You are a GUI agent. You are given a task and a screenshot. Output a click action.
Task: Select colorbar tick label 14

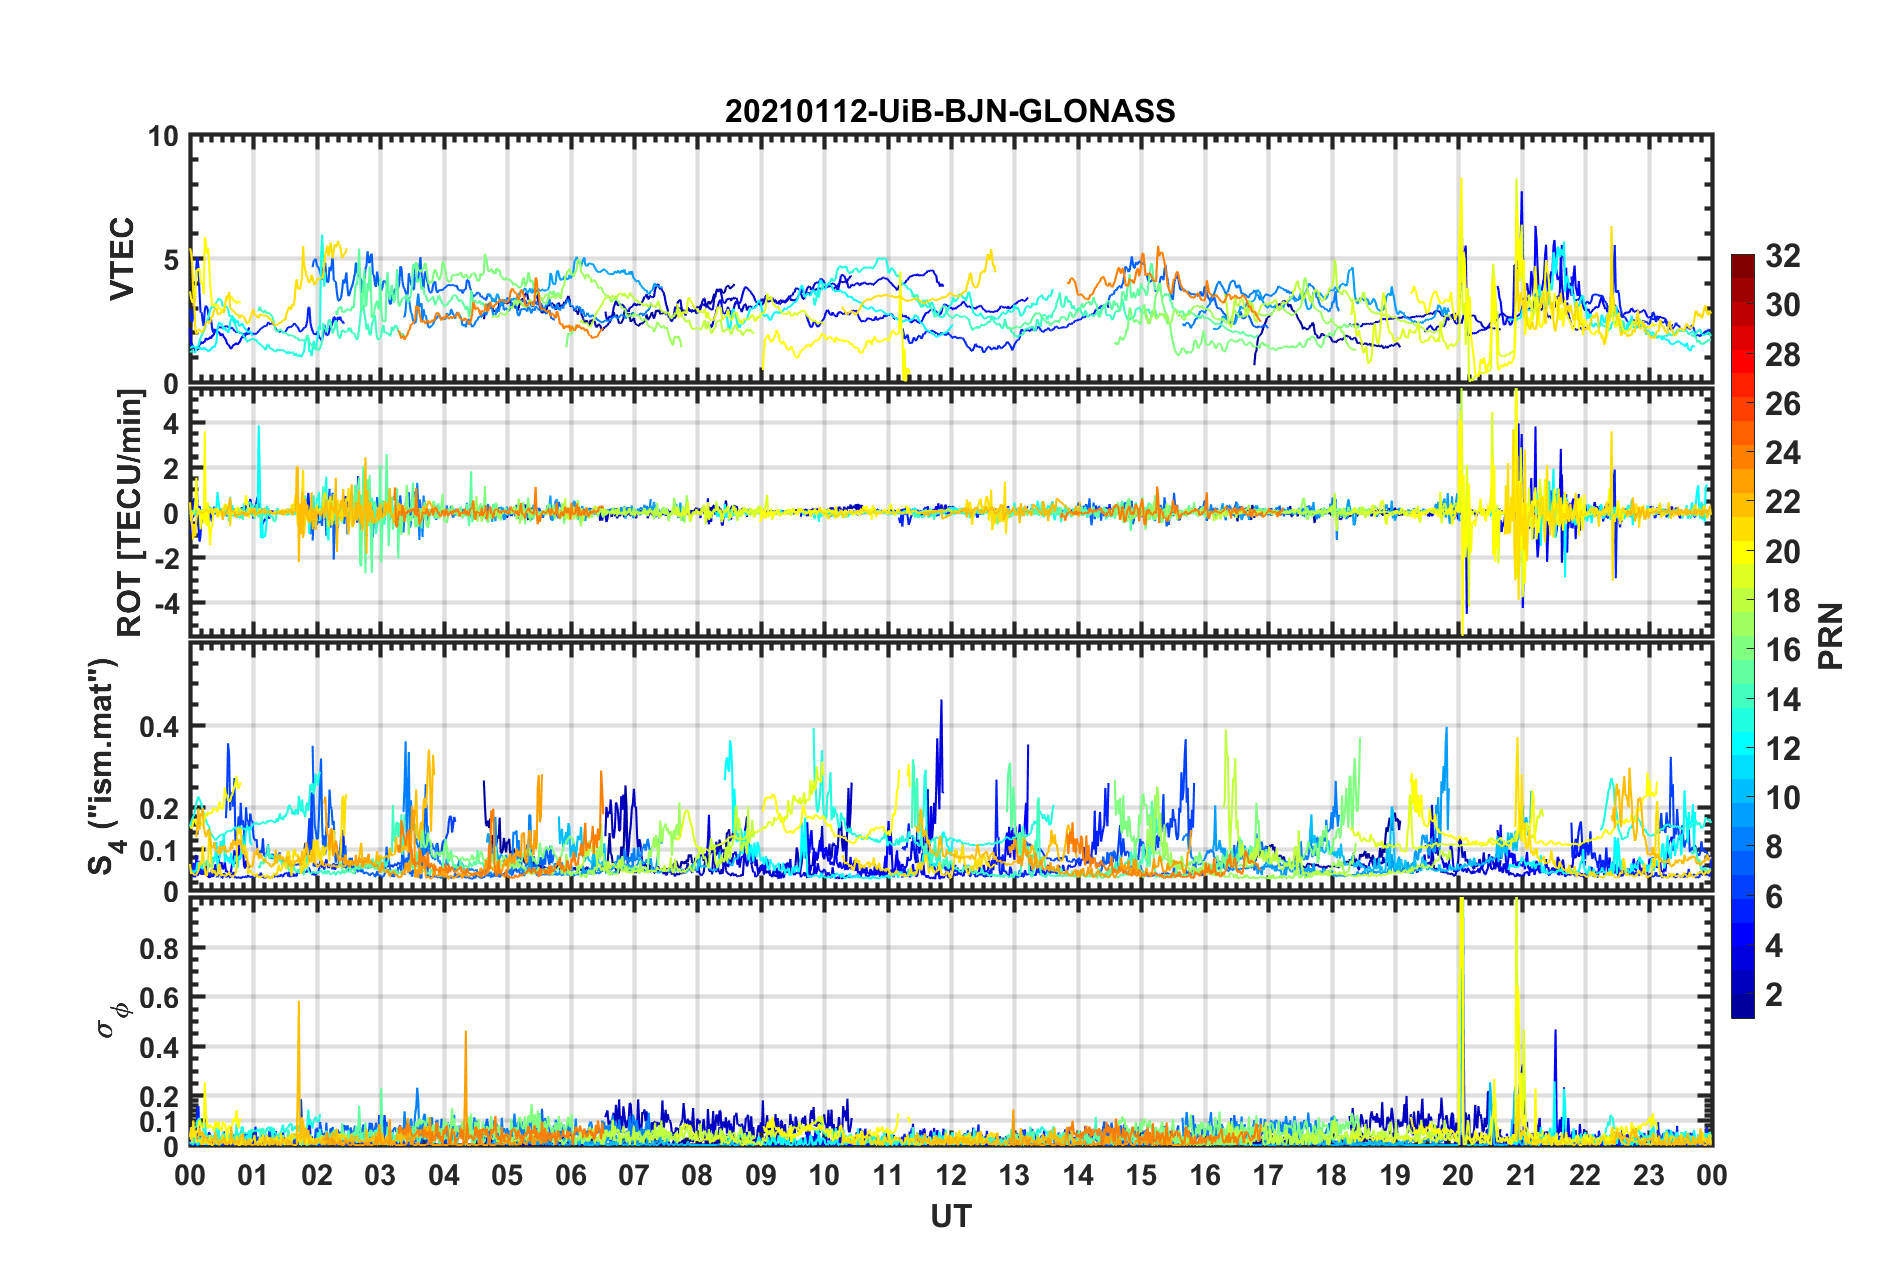coord(1782,700)
